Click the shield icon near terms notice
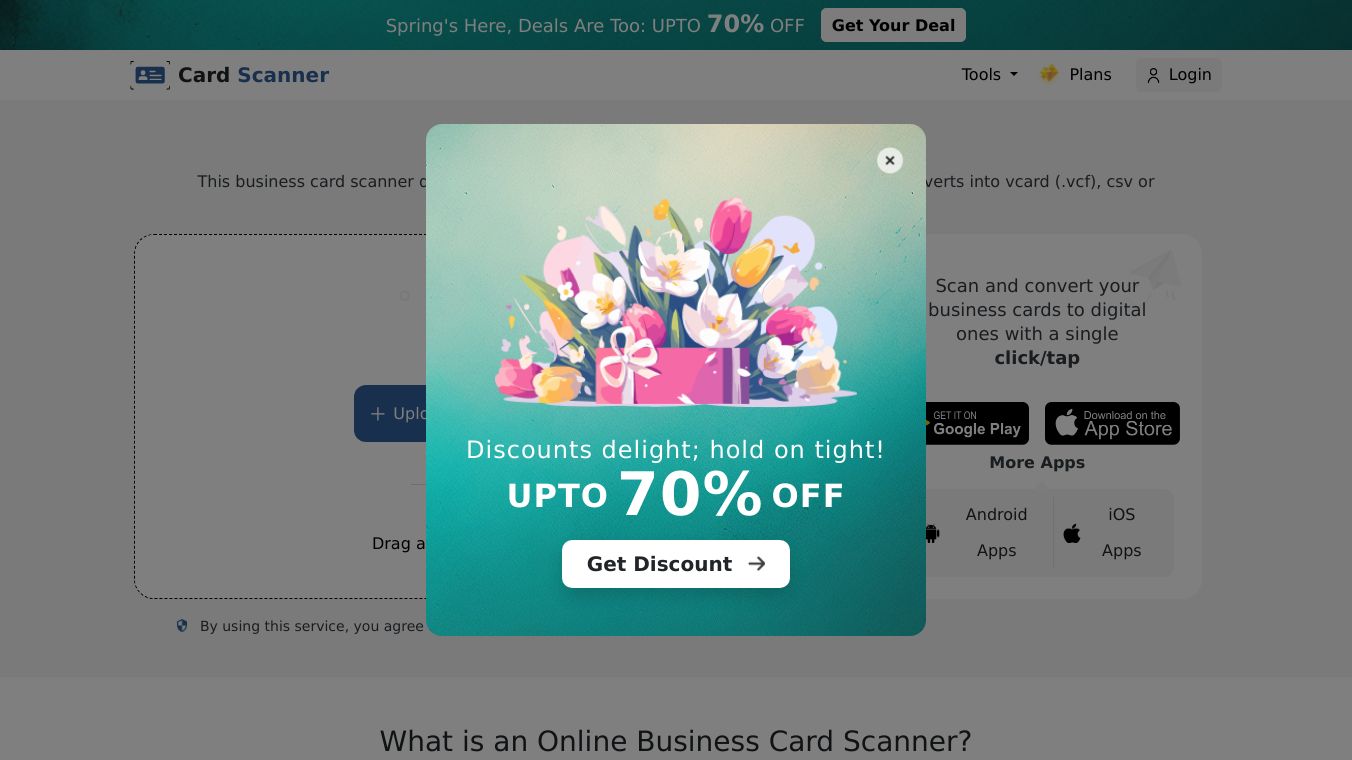This screenshot has height=760, width=1352. [x=182, y=626]
